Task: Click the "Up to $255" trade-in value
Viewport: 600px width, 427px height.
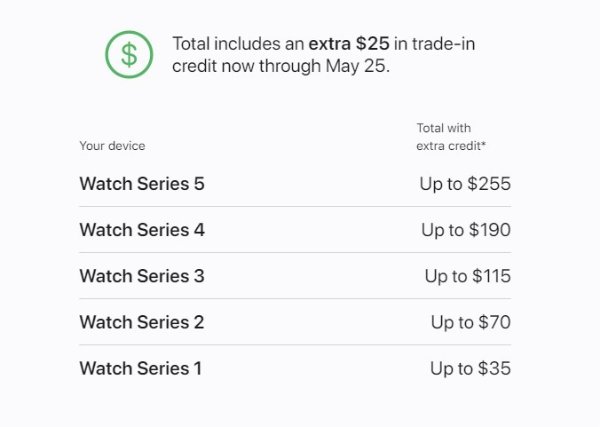Action: [x=465, y=184]
